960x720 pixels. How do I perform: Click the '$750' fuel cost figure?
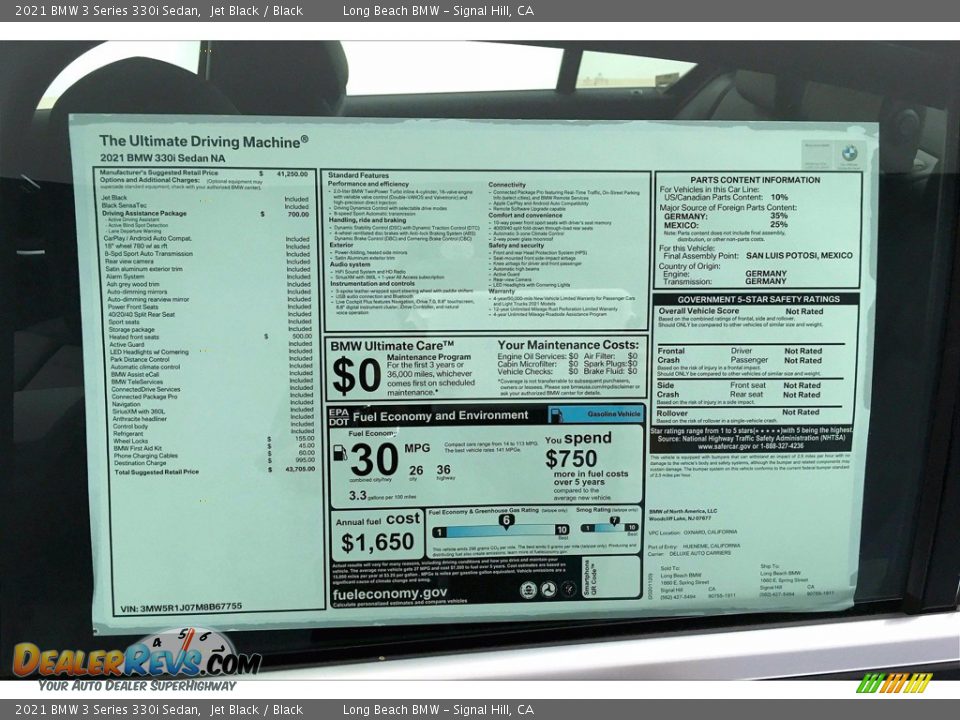[571, 459]
